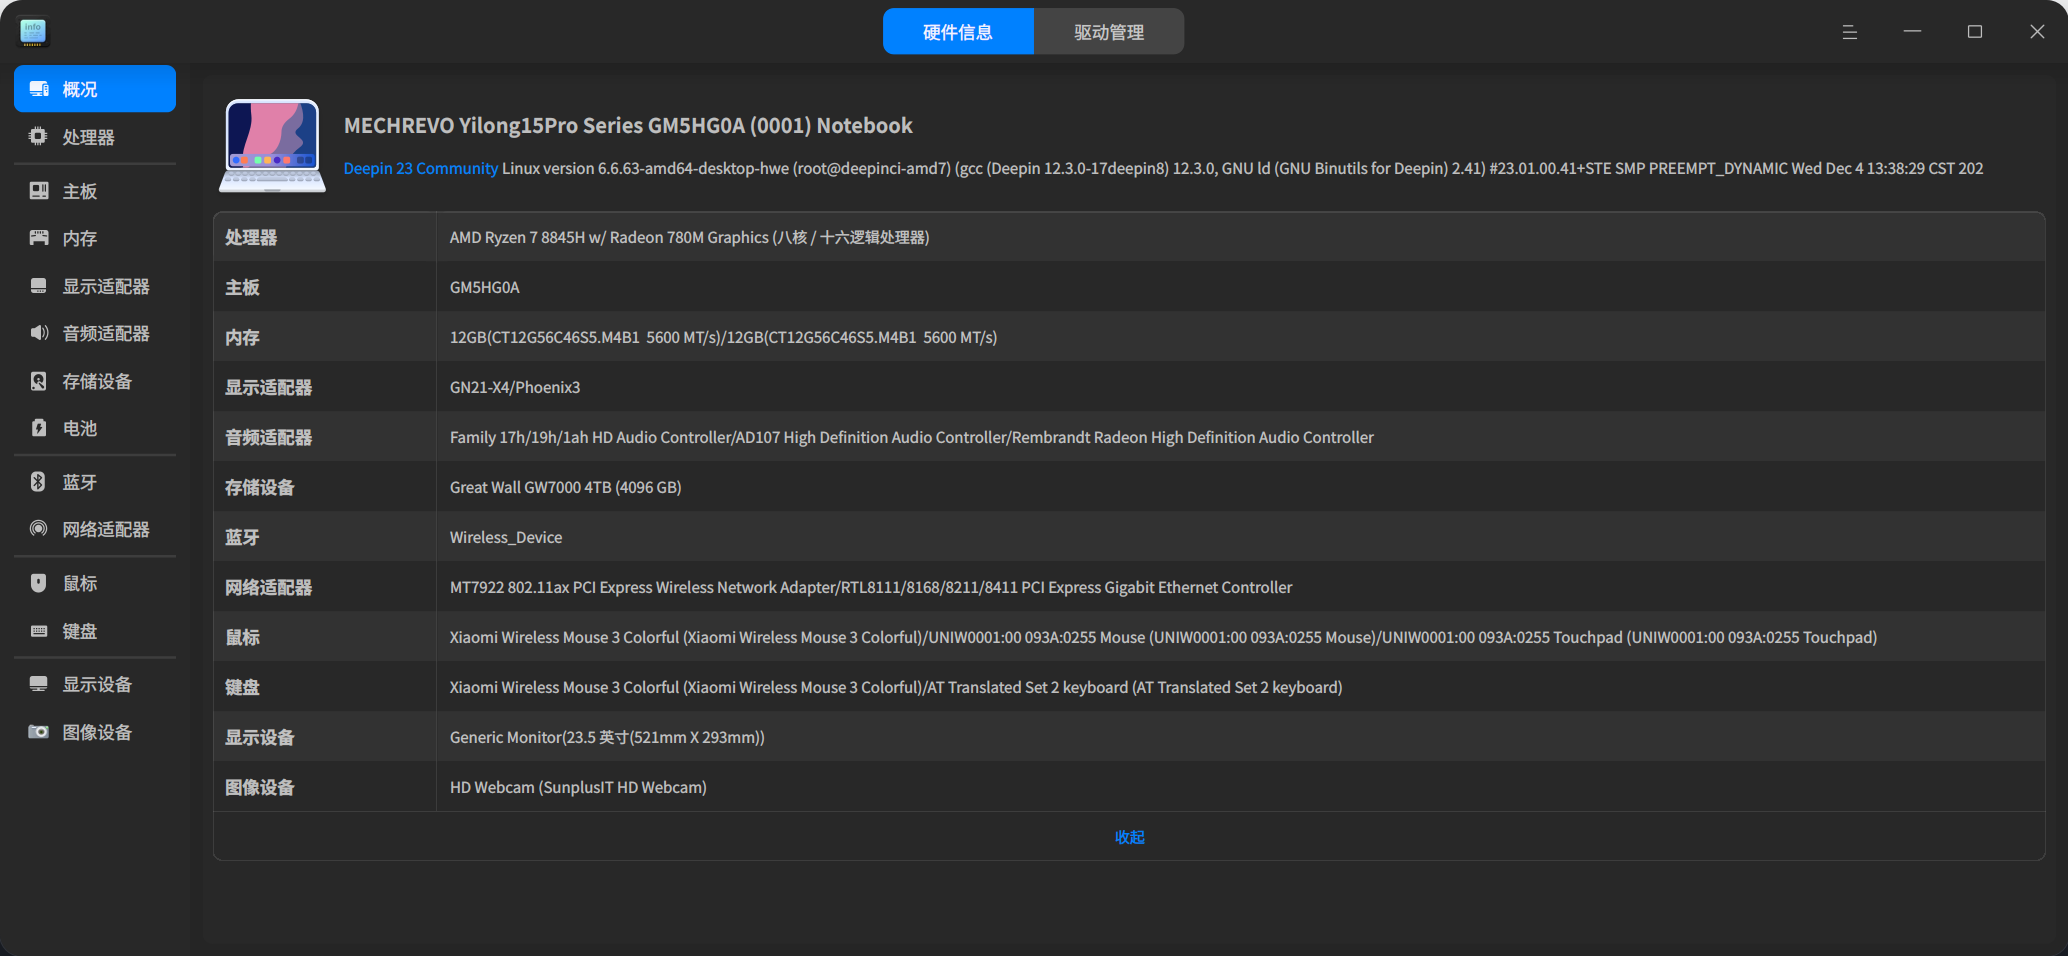Click the Deepin 23 Community link

pyautogui.click(x=421, y=168)
